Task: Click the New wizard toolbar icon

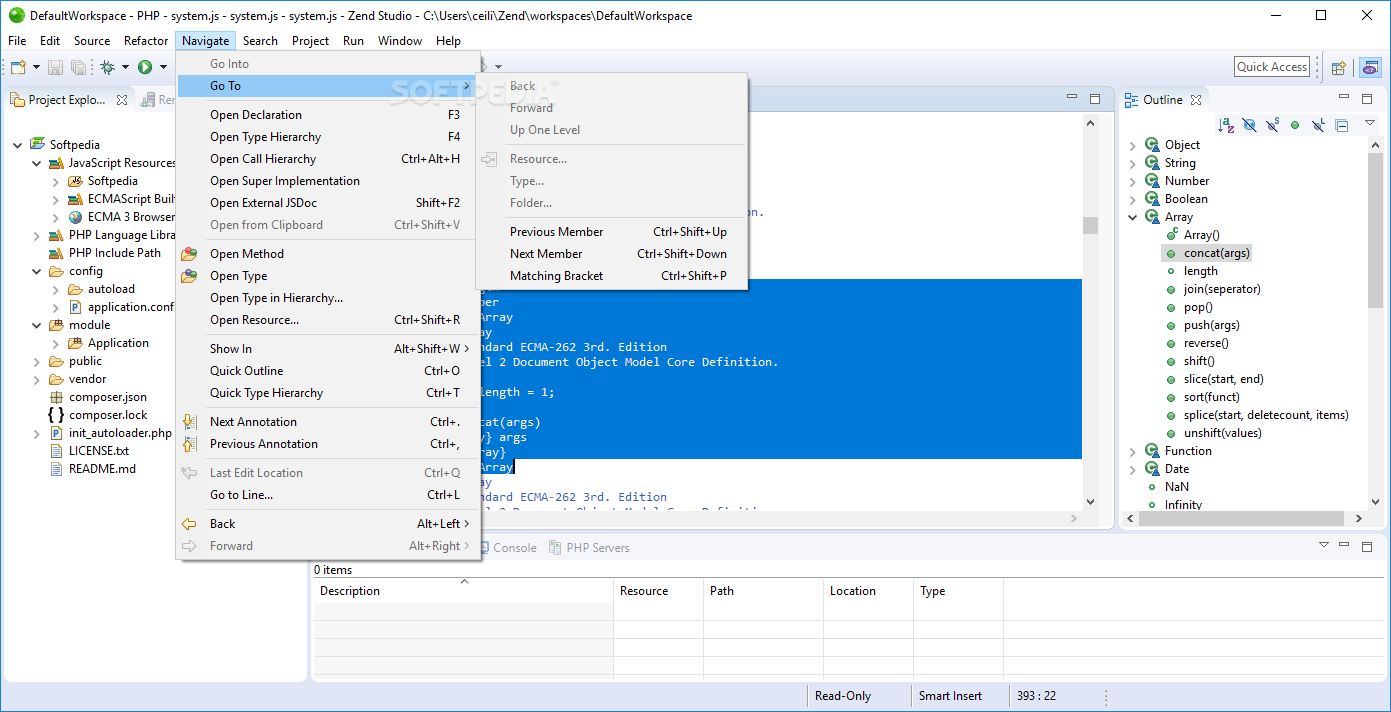Action: click(18, 67)
